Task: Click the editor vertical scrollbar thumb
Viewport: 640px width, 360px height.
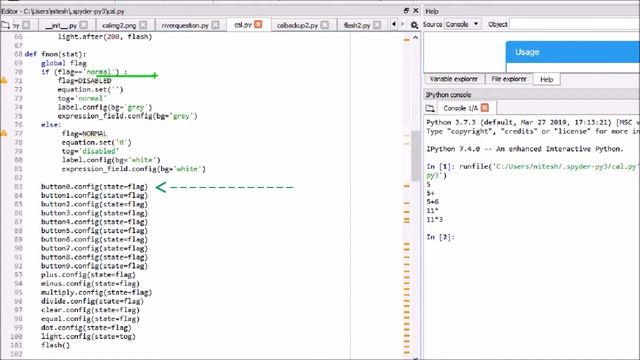Action: 416,156
